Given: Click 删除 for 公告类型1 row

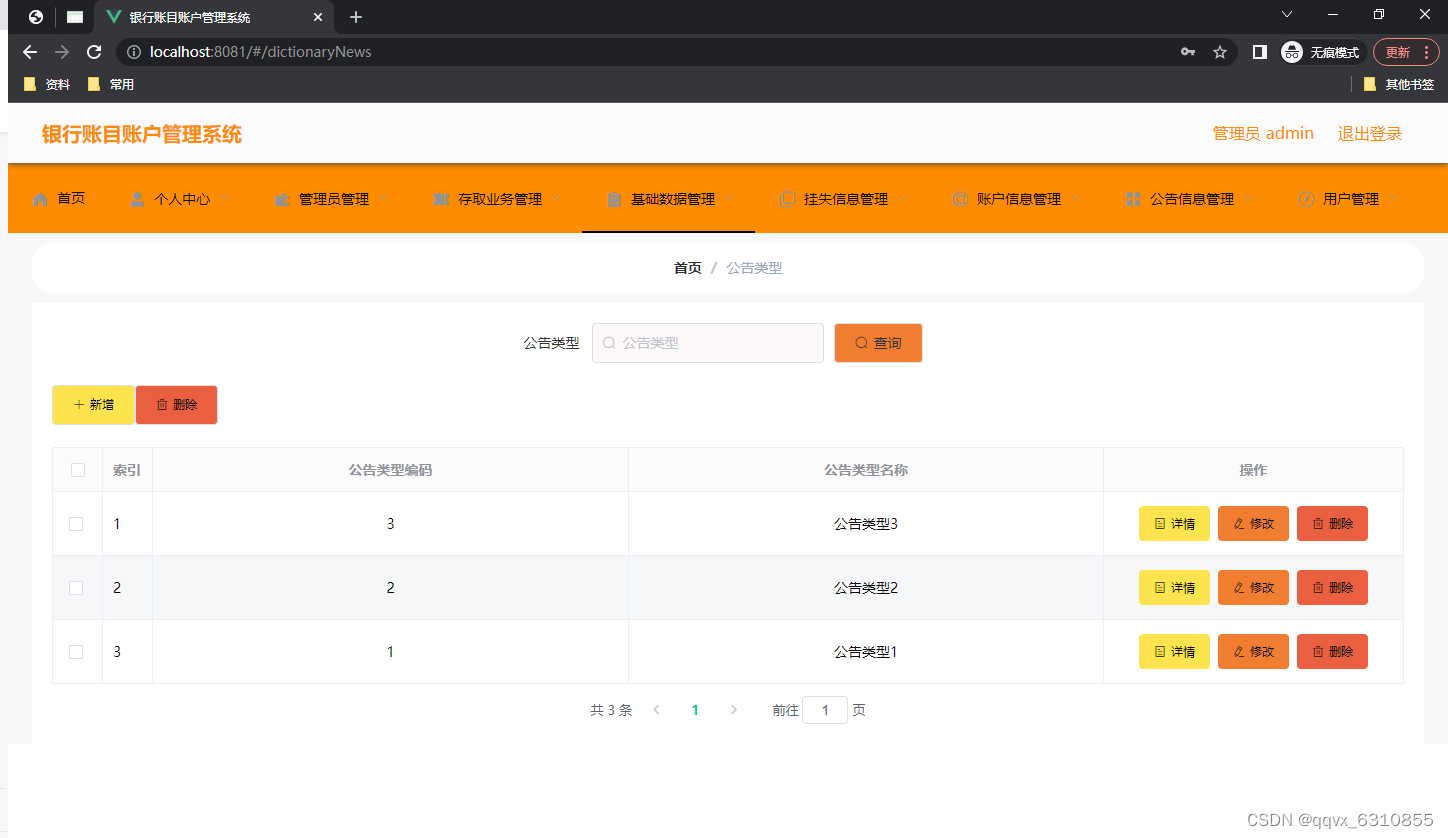Looking at the screenshot, I should click(x=1332, y=652).
